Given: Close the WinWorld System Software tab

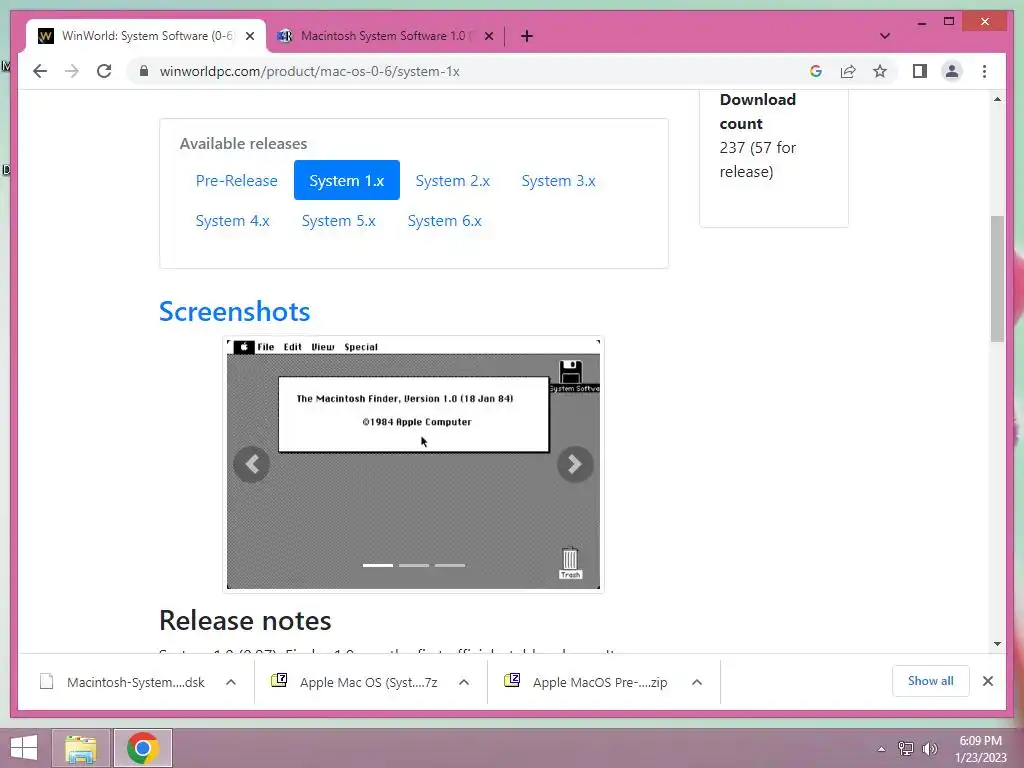Looking at the screenshot, I should 250,37.
